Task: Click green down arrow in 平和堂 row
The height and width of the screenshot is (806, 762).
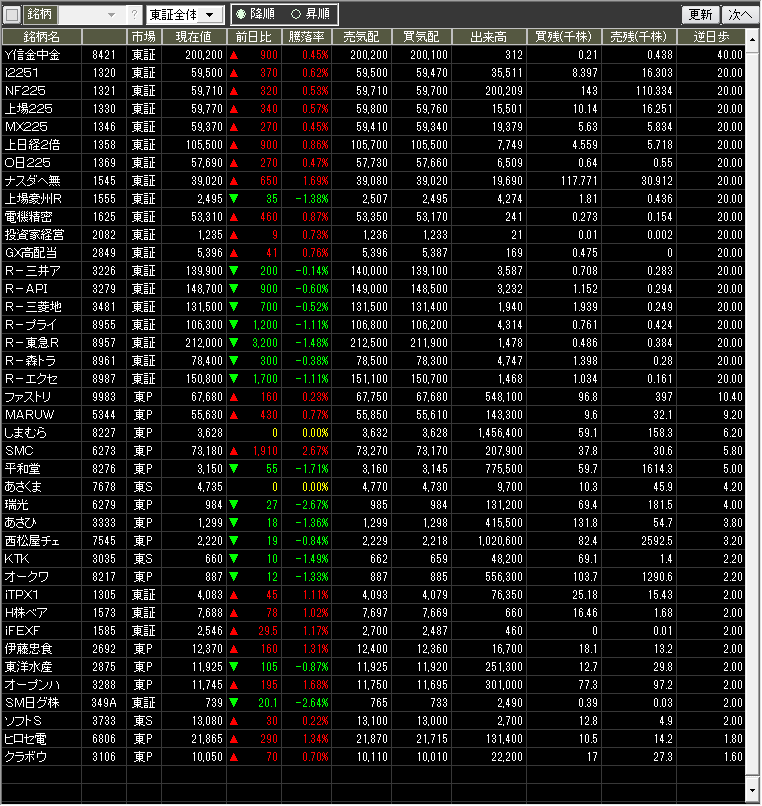Action: pos(233,469)
